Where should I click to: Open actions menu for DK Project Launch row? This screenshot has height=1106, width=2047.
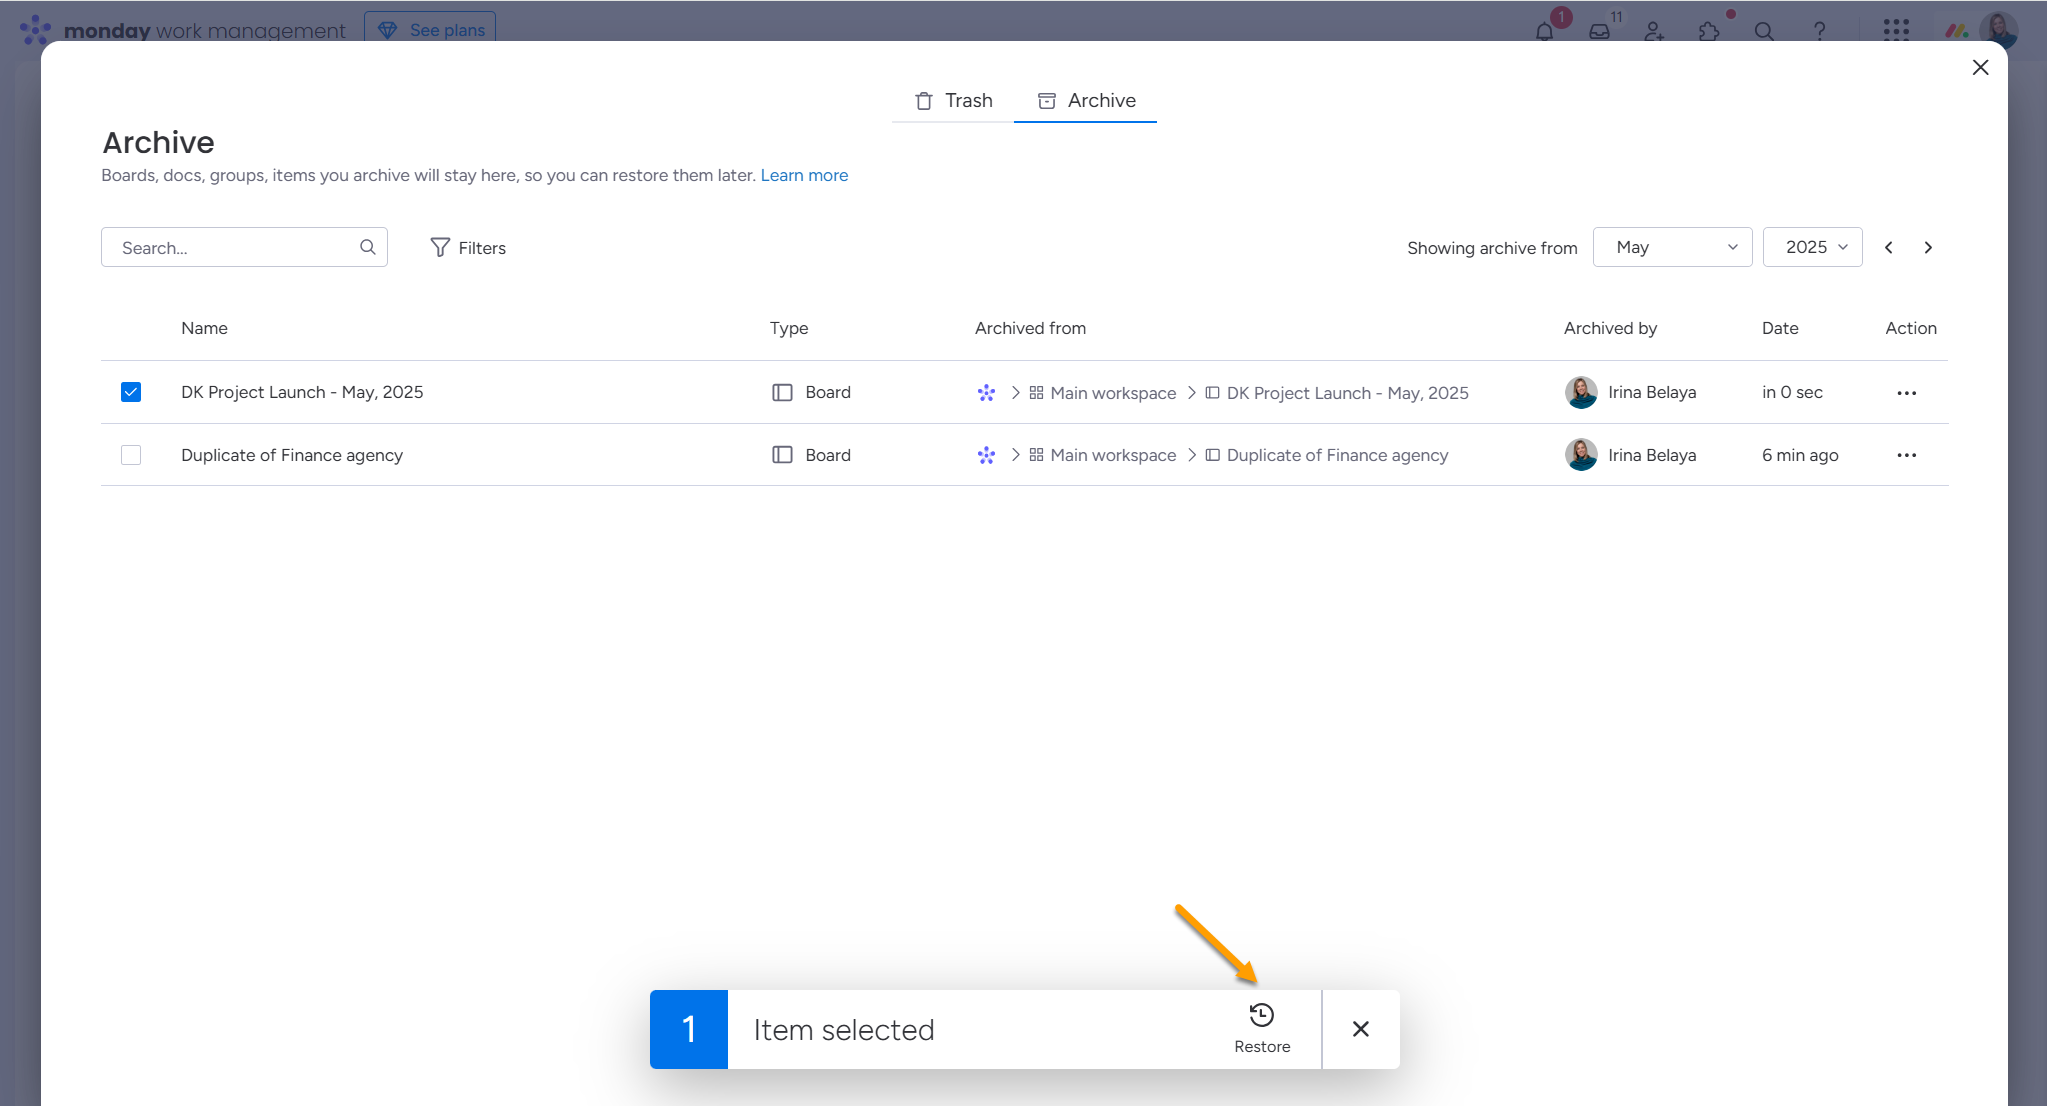[x=1907, y=393]
